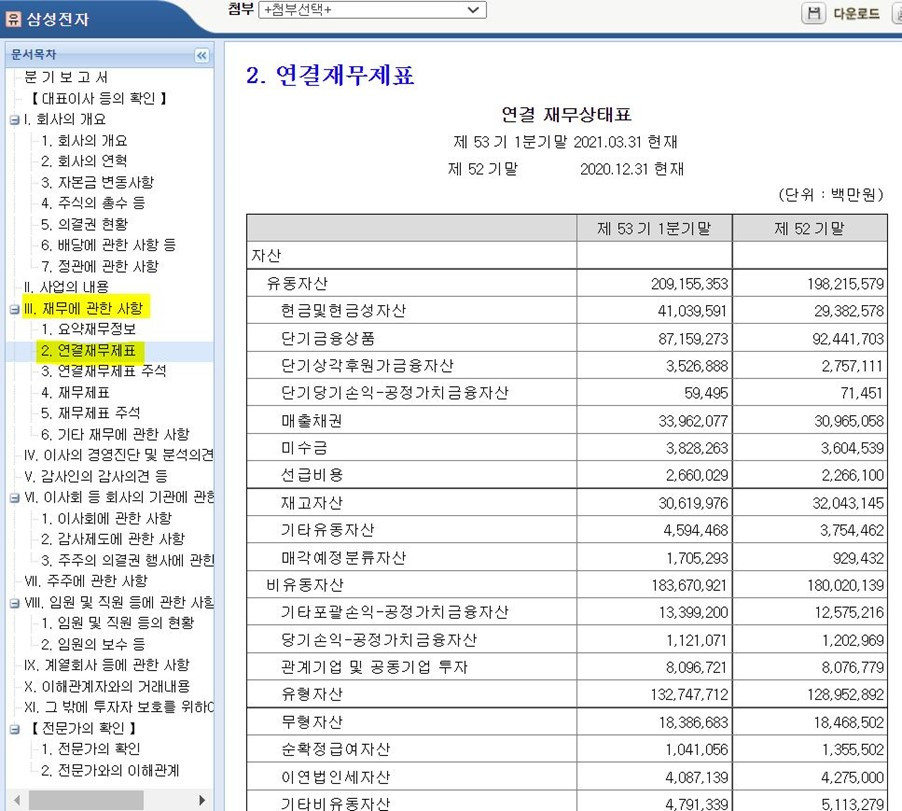Collapse the 문서목차 panel using the « icon
The height and width of the screenshot is (811, 902).
pos(201,55)
